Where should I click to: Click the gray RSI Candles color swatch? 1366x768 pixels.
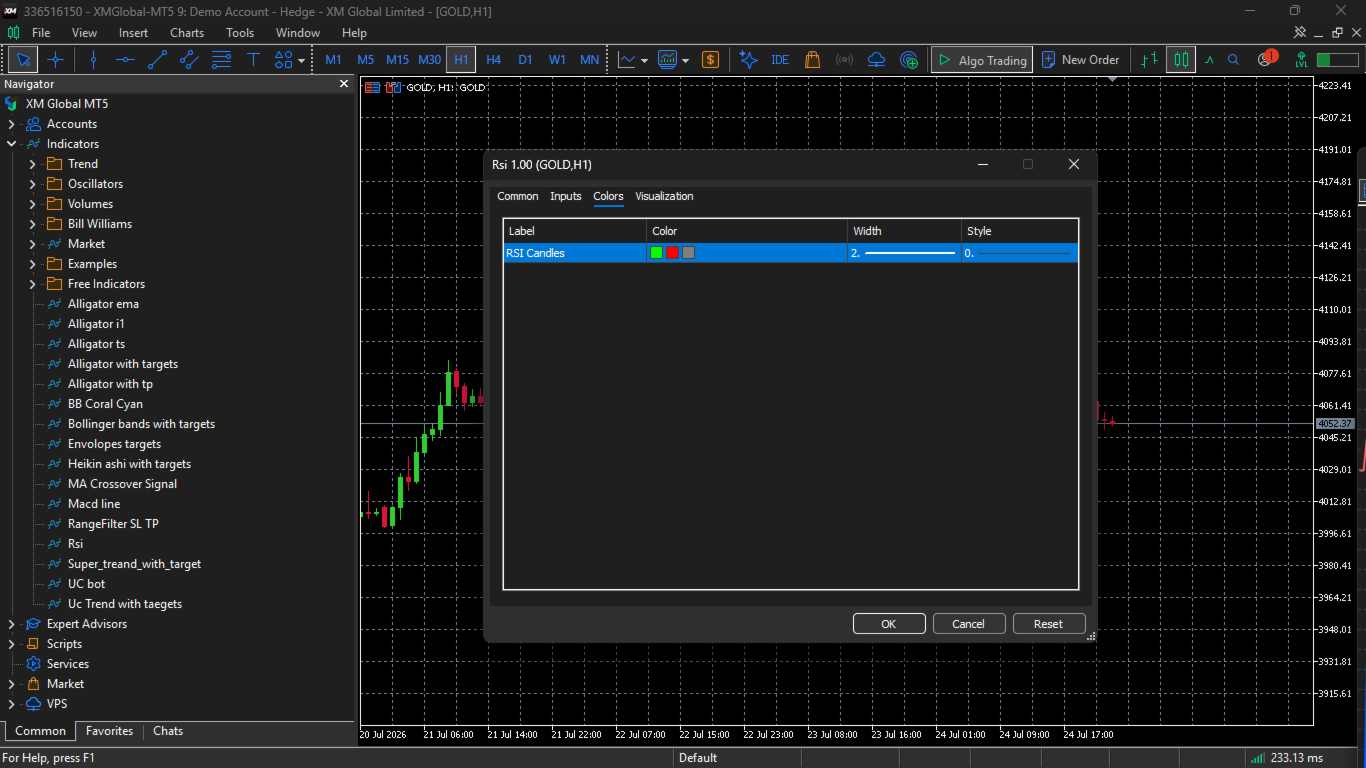(689, 253)
